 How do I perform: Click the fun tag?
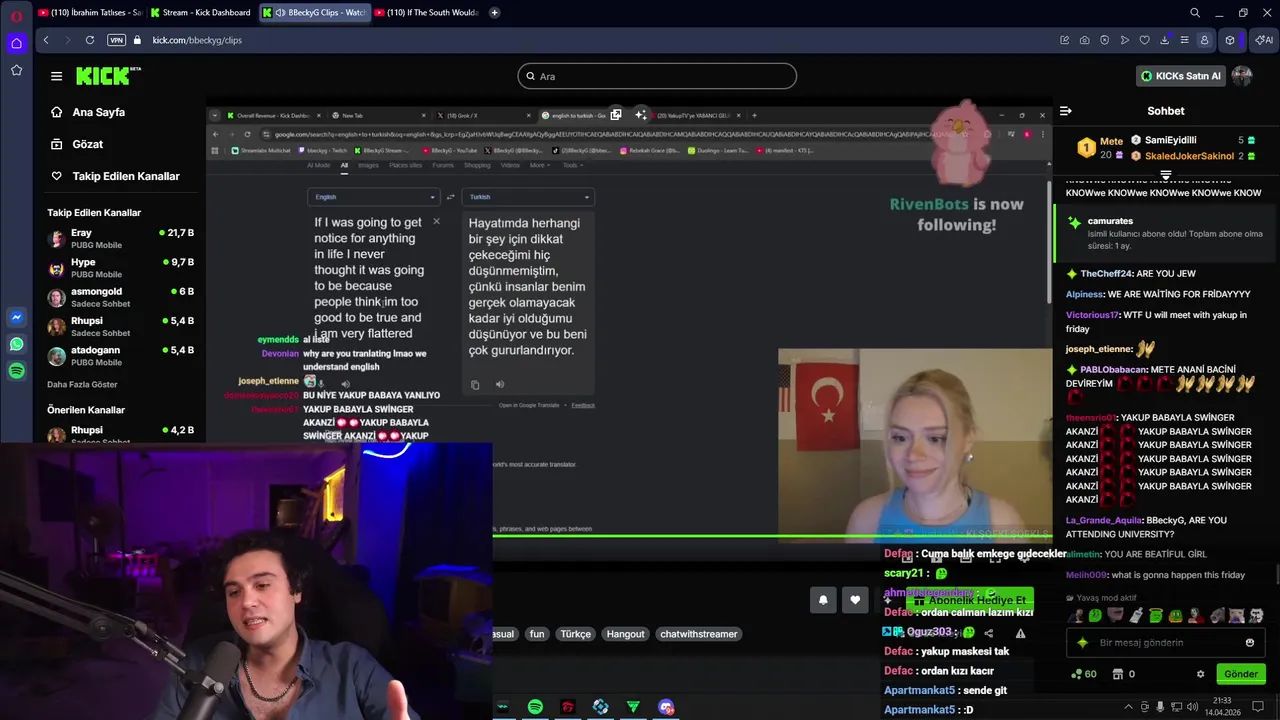pyautogui.click(x=537, y=634)
